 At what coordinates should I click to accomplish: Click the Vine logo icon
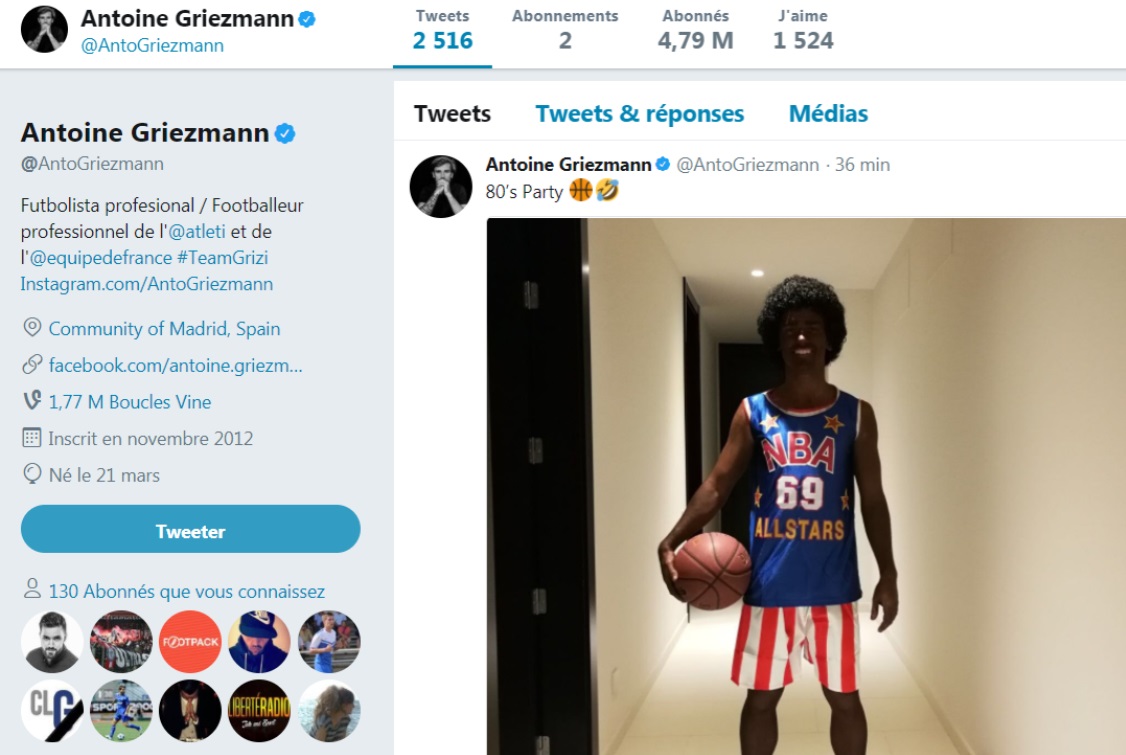[32, 401]
